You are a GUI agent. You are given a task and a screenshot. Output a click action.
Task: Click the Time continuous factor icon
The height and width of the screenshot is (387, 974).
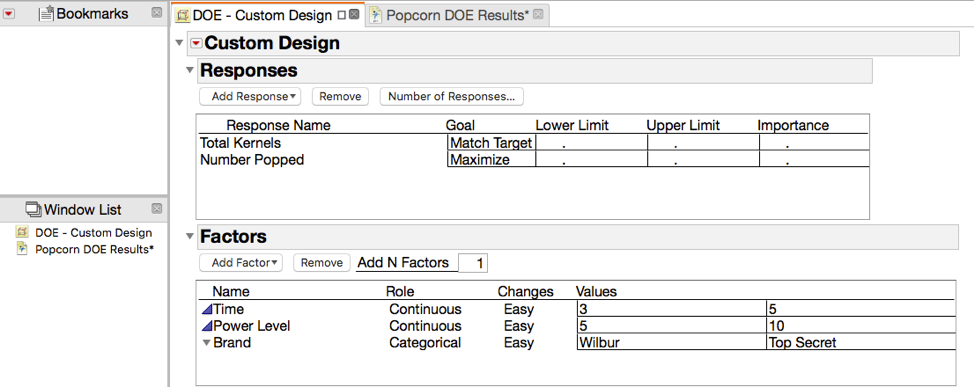coord(207,309)
